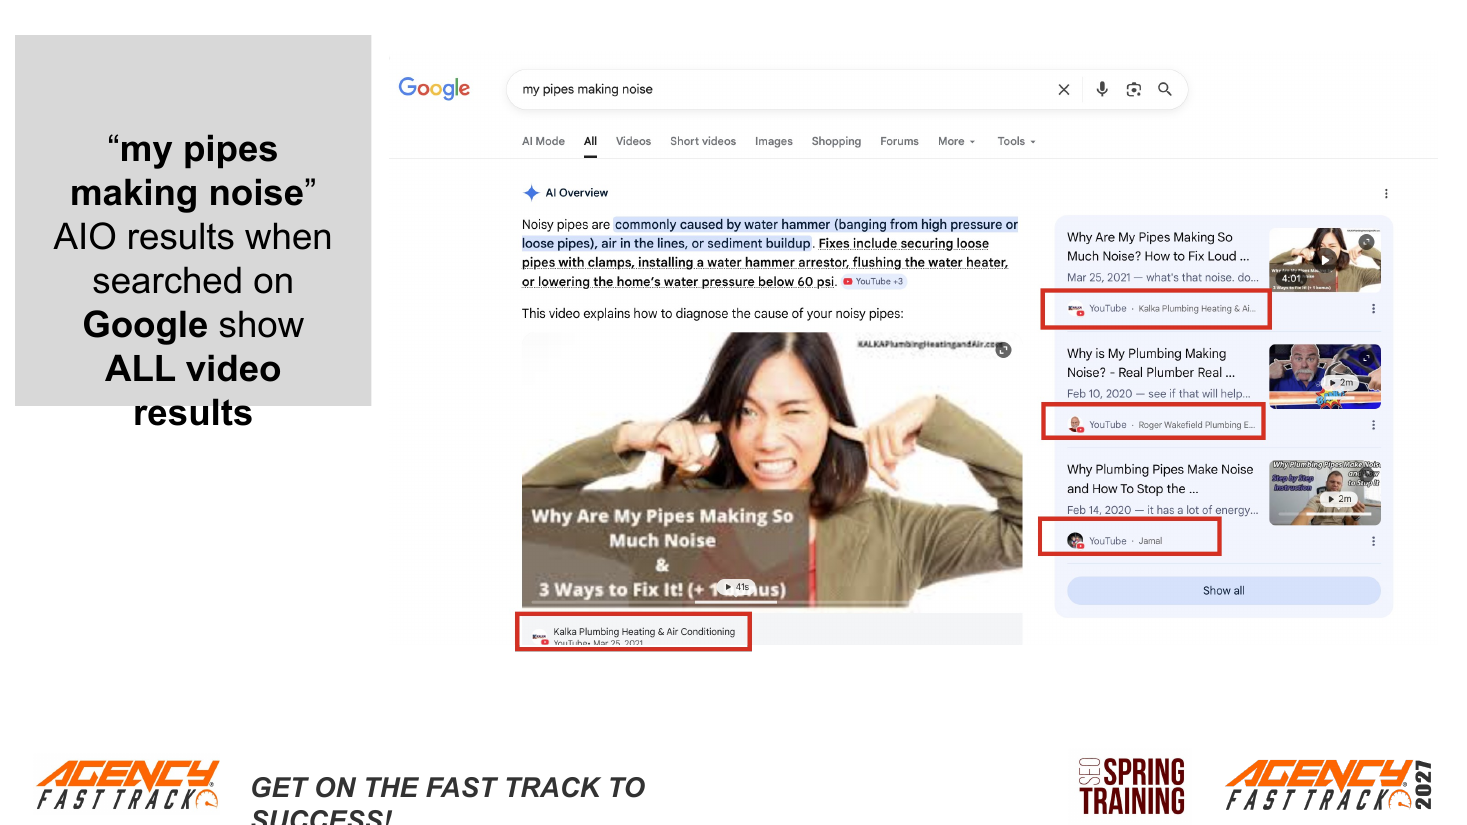Open options for Roger Wakefield video result
Viewport: 1467px width, 825px height.
tap(1373, 425)
